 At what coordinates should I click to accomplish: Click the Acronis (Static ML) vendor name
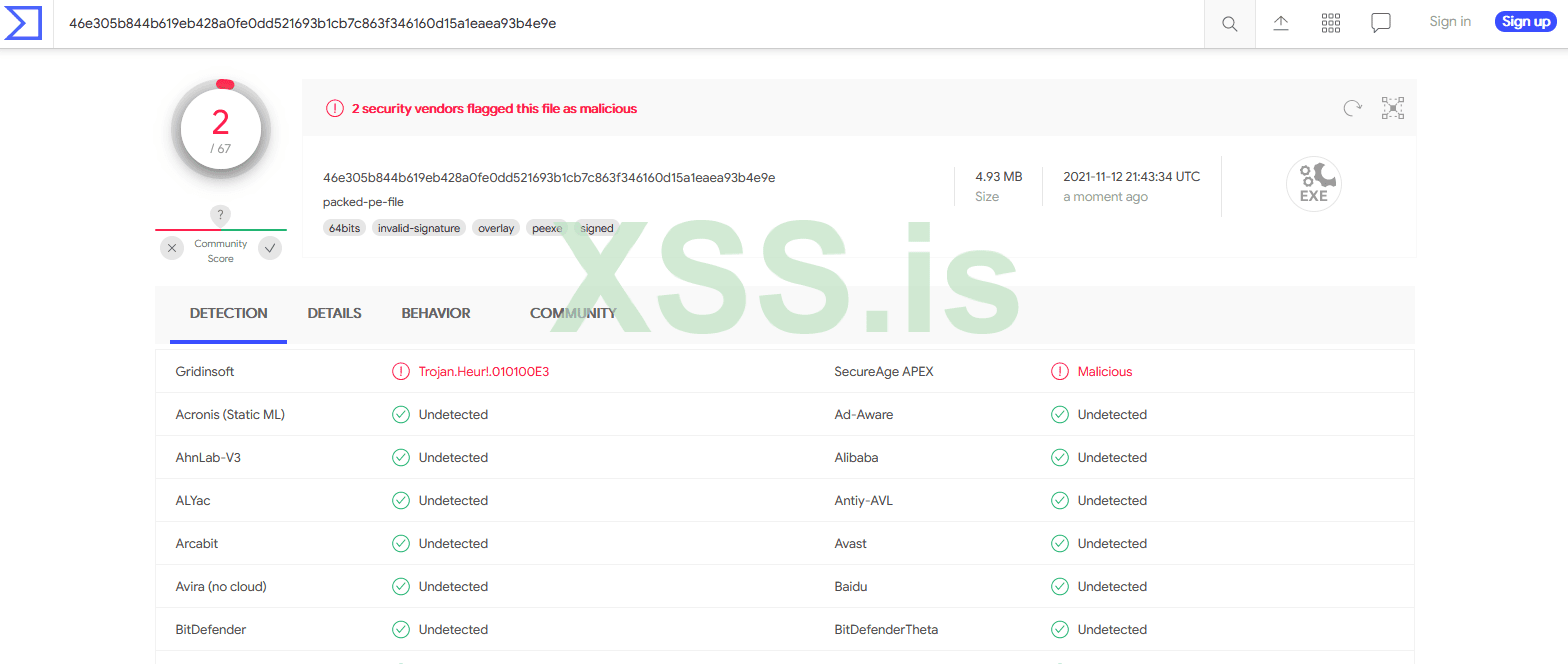pyautogui.click(x=230, y=414)
